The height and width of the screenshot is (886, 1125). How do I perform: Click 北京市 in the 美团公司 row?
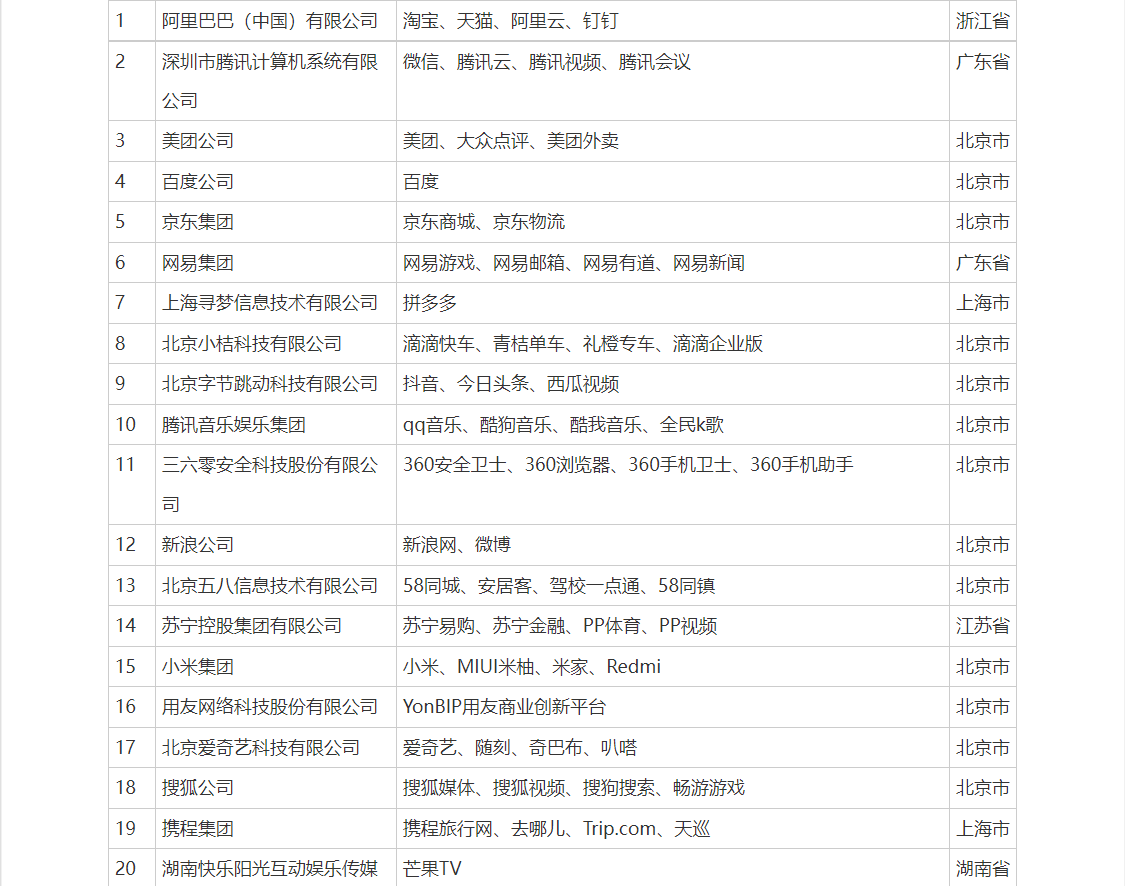[982, 141]
